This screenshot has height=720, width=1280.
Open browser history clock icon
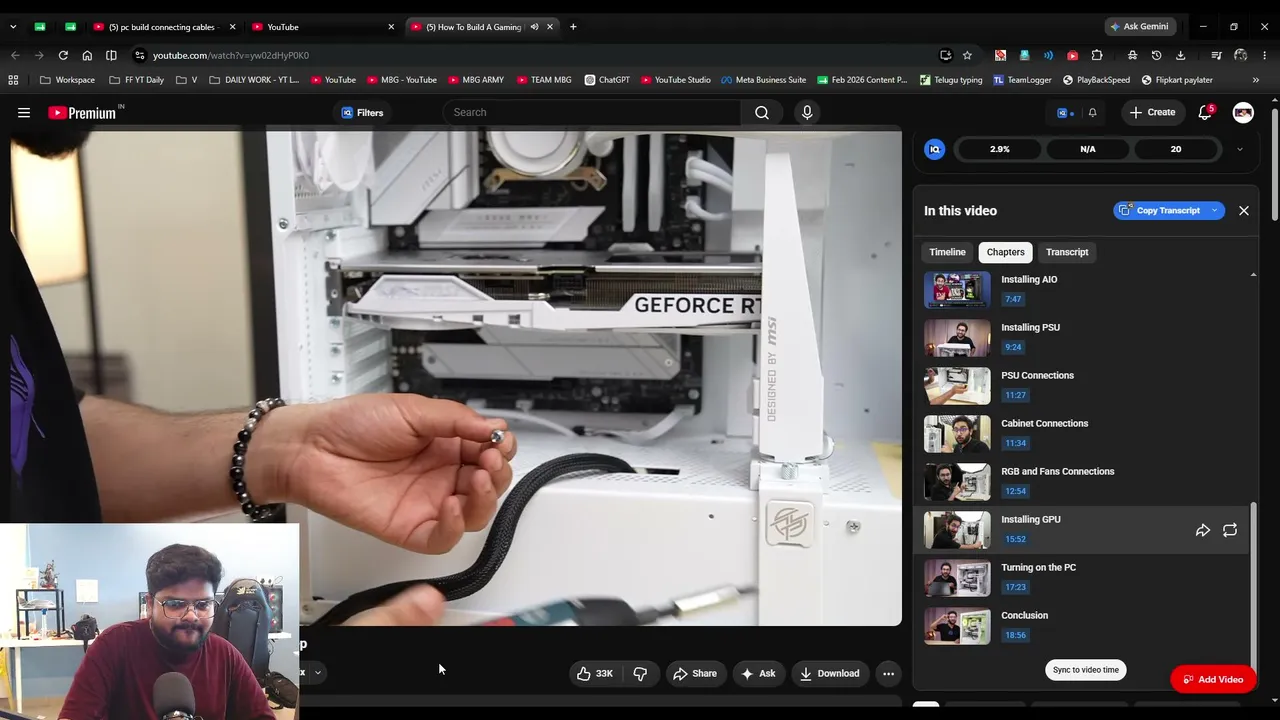click(1157, 55)
